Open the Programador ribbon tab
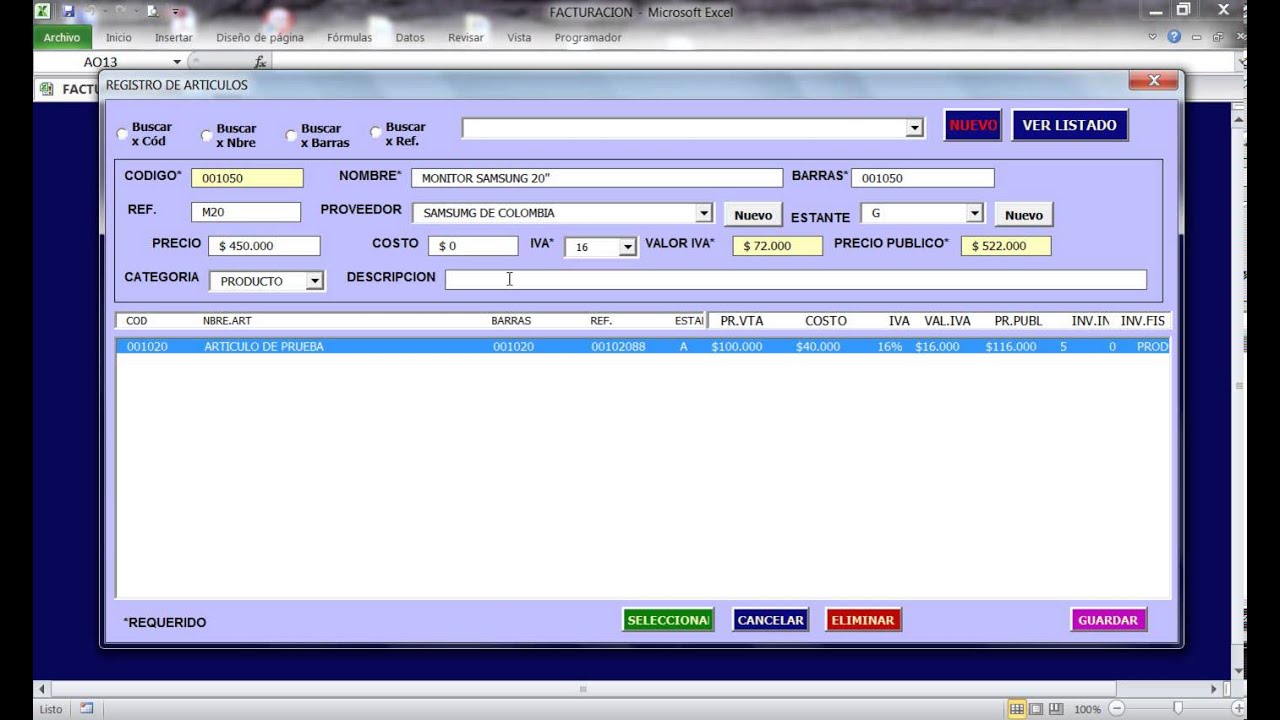Screen dimensions: 1280x720 tap(588, 37)
